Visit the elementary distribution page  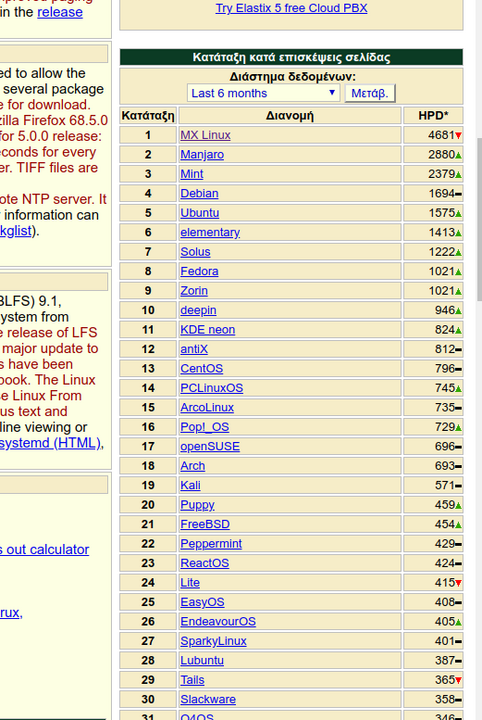point(210,232)
